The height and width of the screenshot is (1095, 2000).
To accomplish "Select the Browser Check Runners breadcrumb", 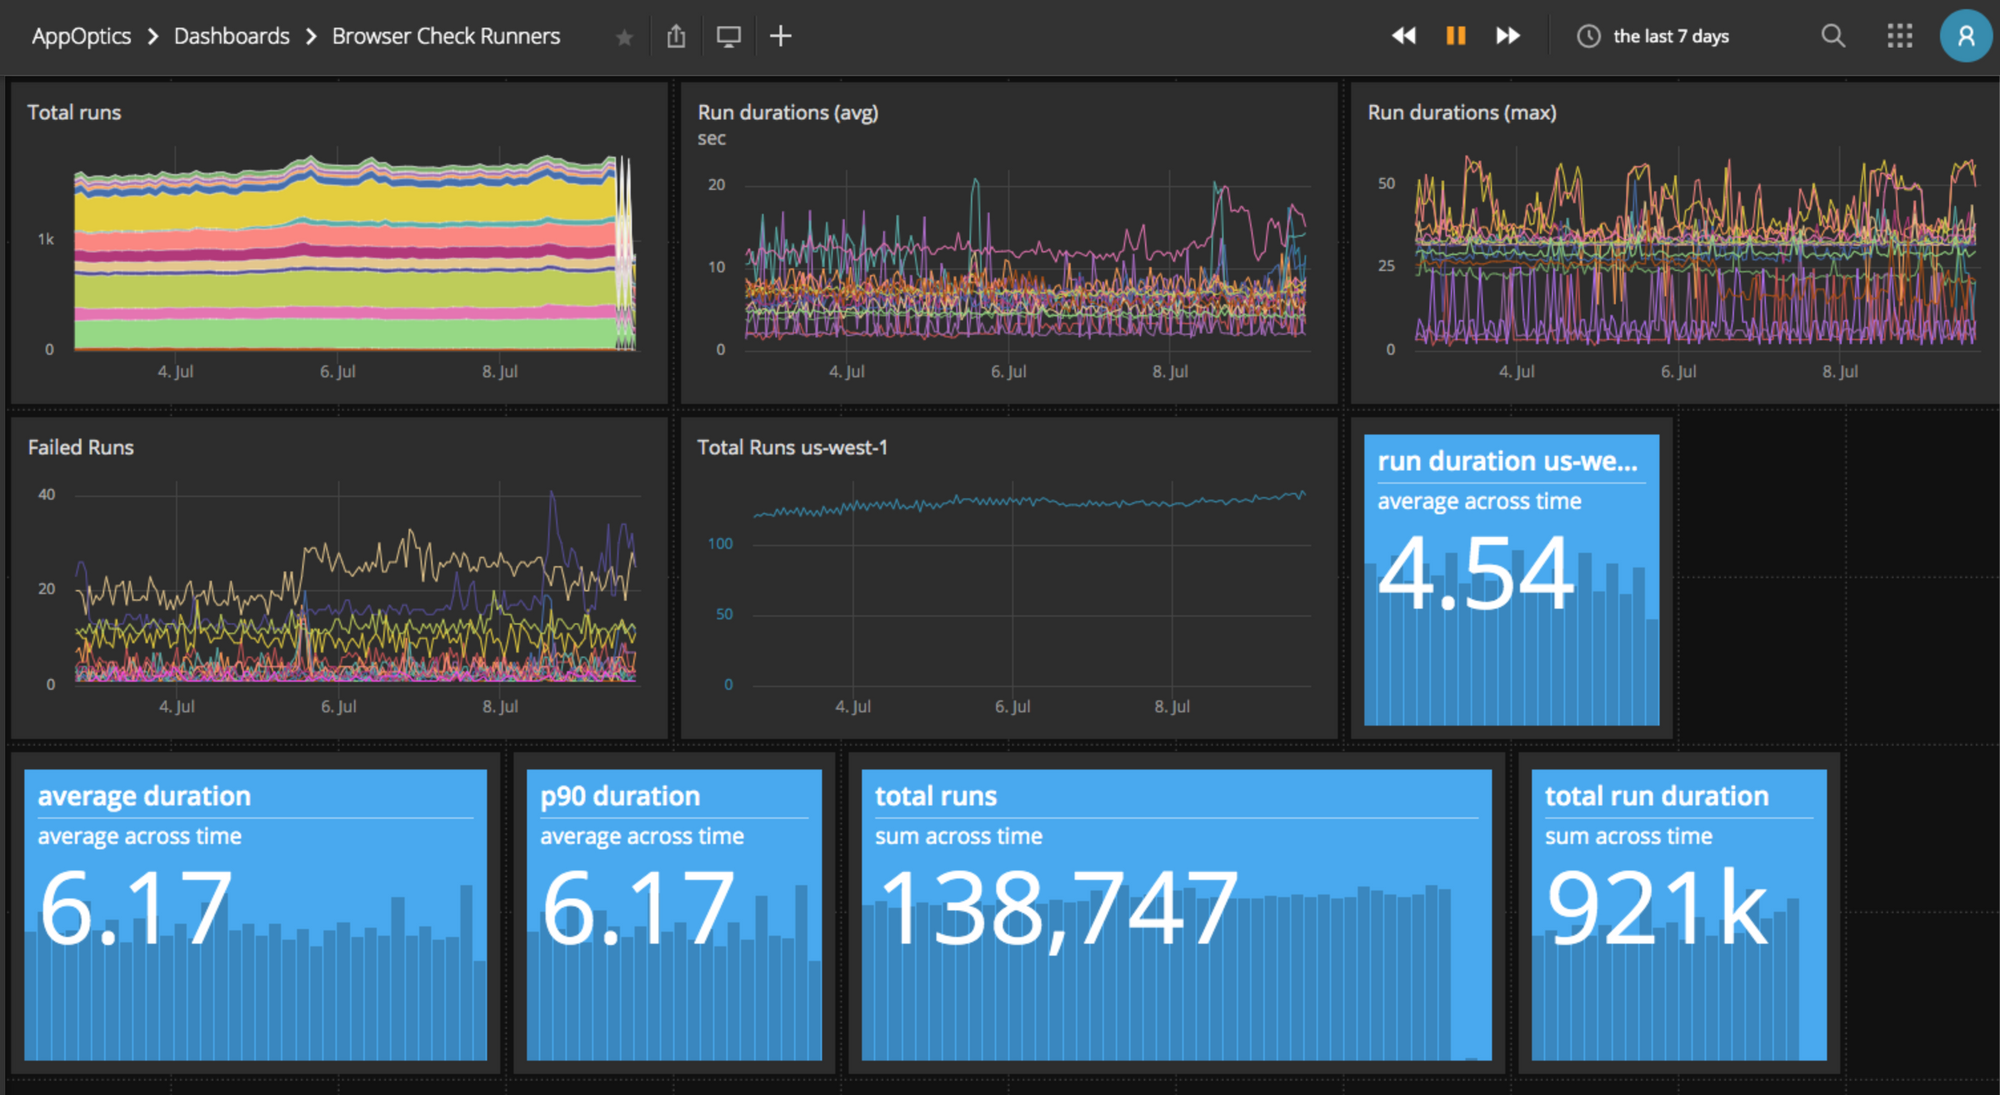I will point(446,36).
